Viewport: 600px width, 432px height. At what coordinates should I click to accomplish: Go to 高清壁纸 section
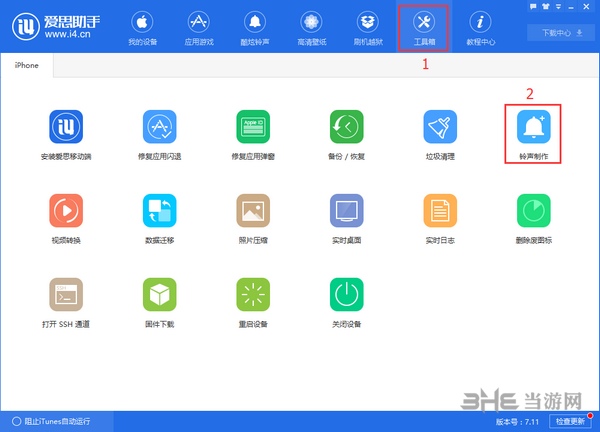tap(311, 28)
